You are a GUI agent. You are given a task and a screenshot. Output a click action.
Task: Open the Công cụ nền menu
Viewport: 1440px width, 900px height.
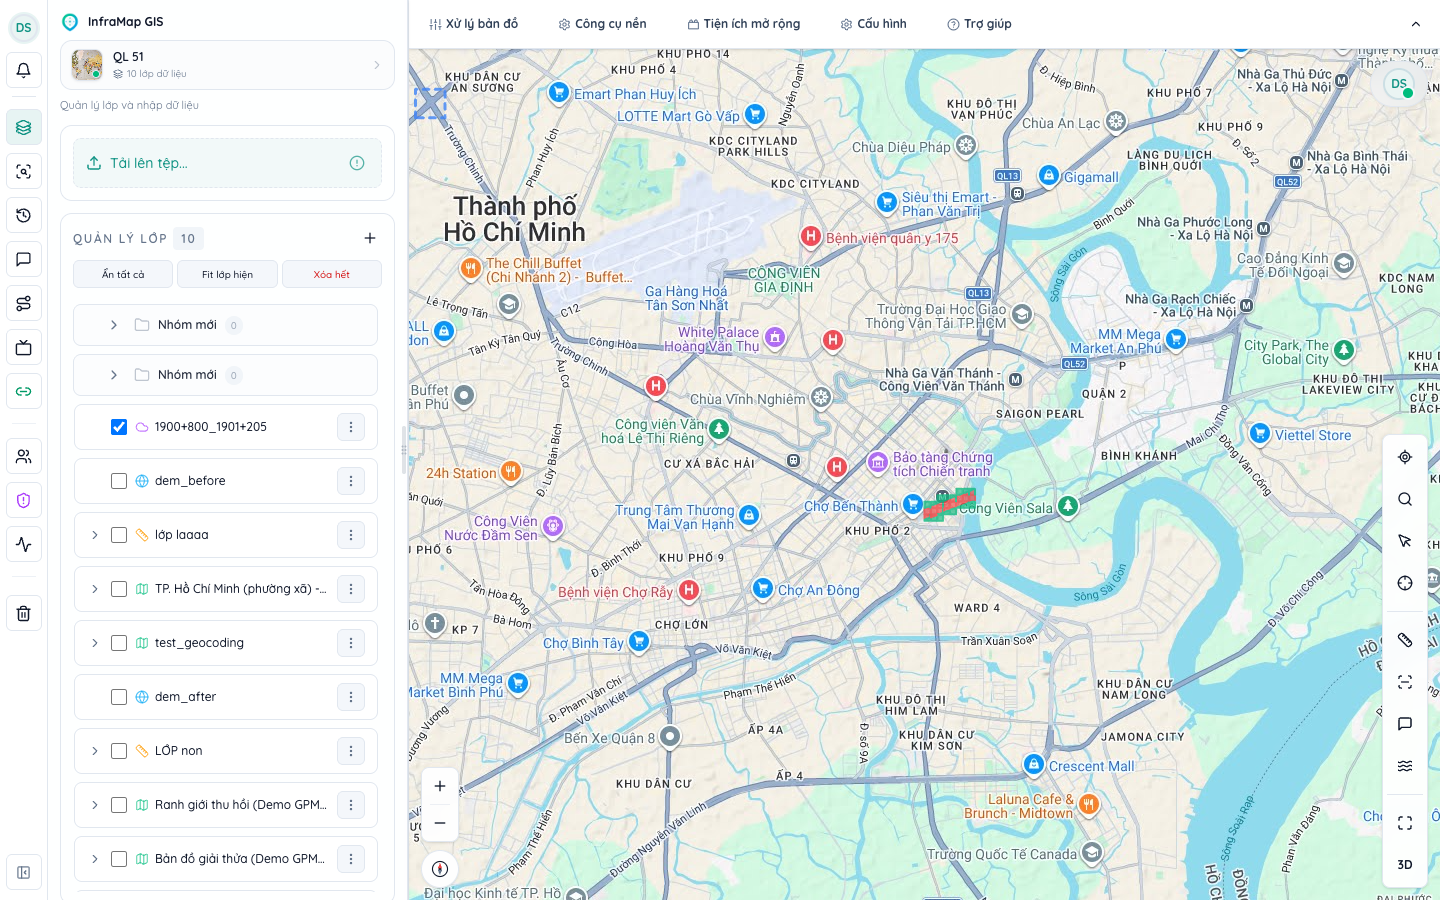tap(603, 24)
